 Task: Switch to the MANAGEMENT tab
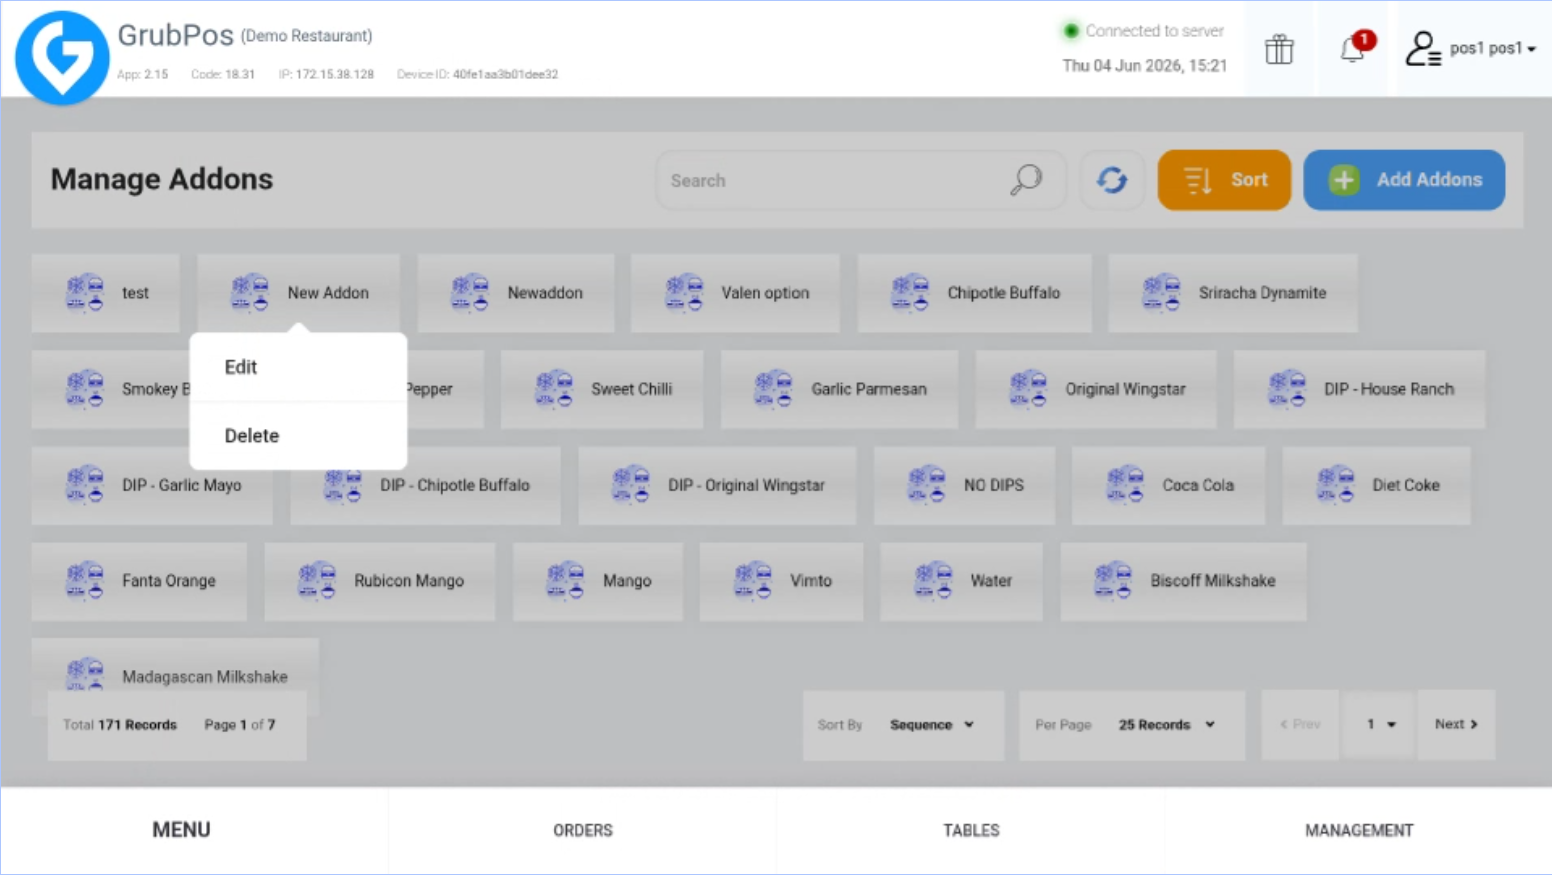click(x=1358, y=830)
